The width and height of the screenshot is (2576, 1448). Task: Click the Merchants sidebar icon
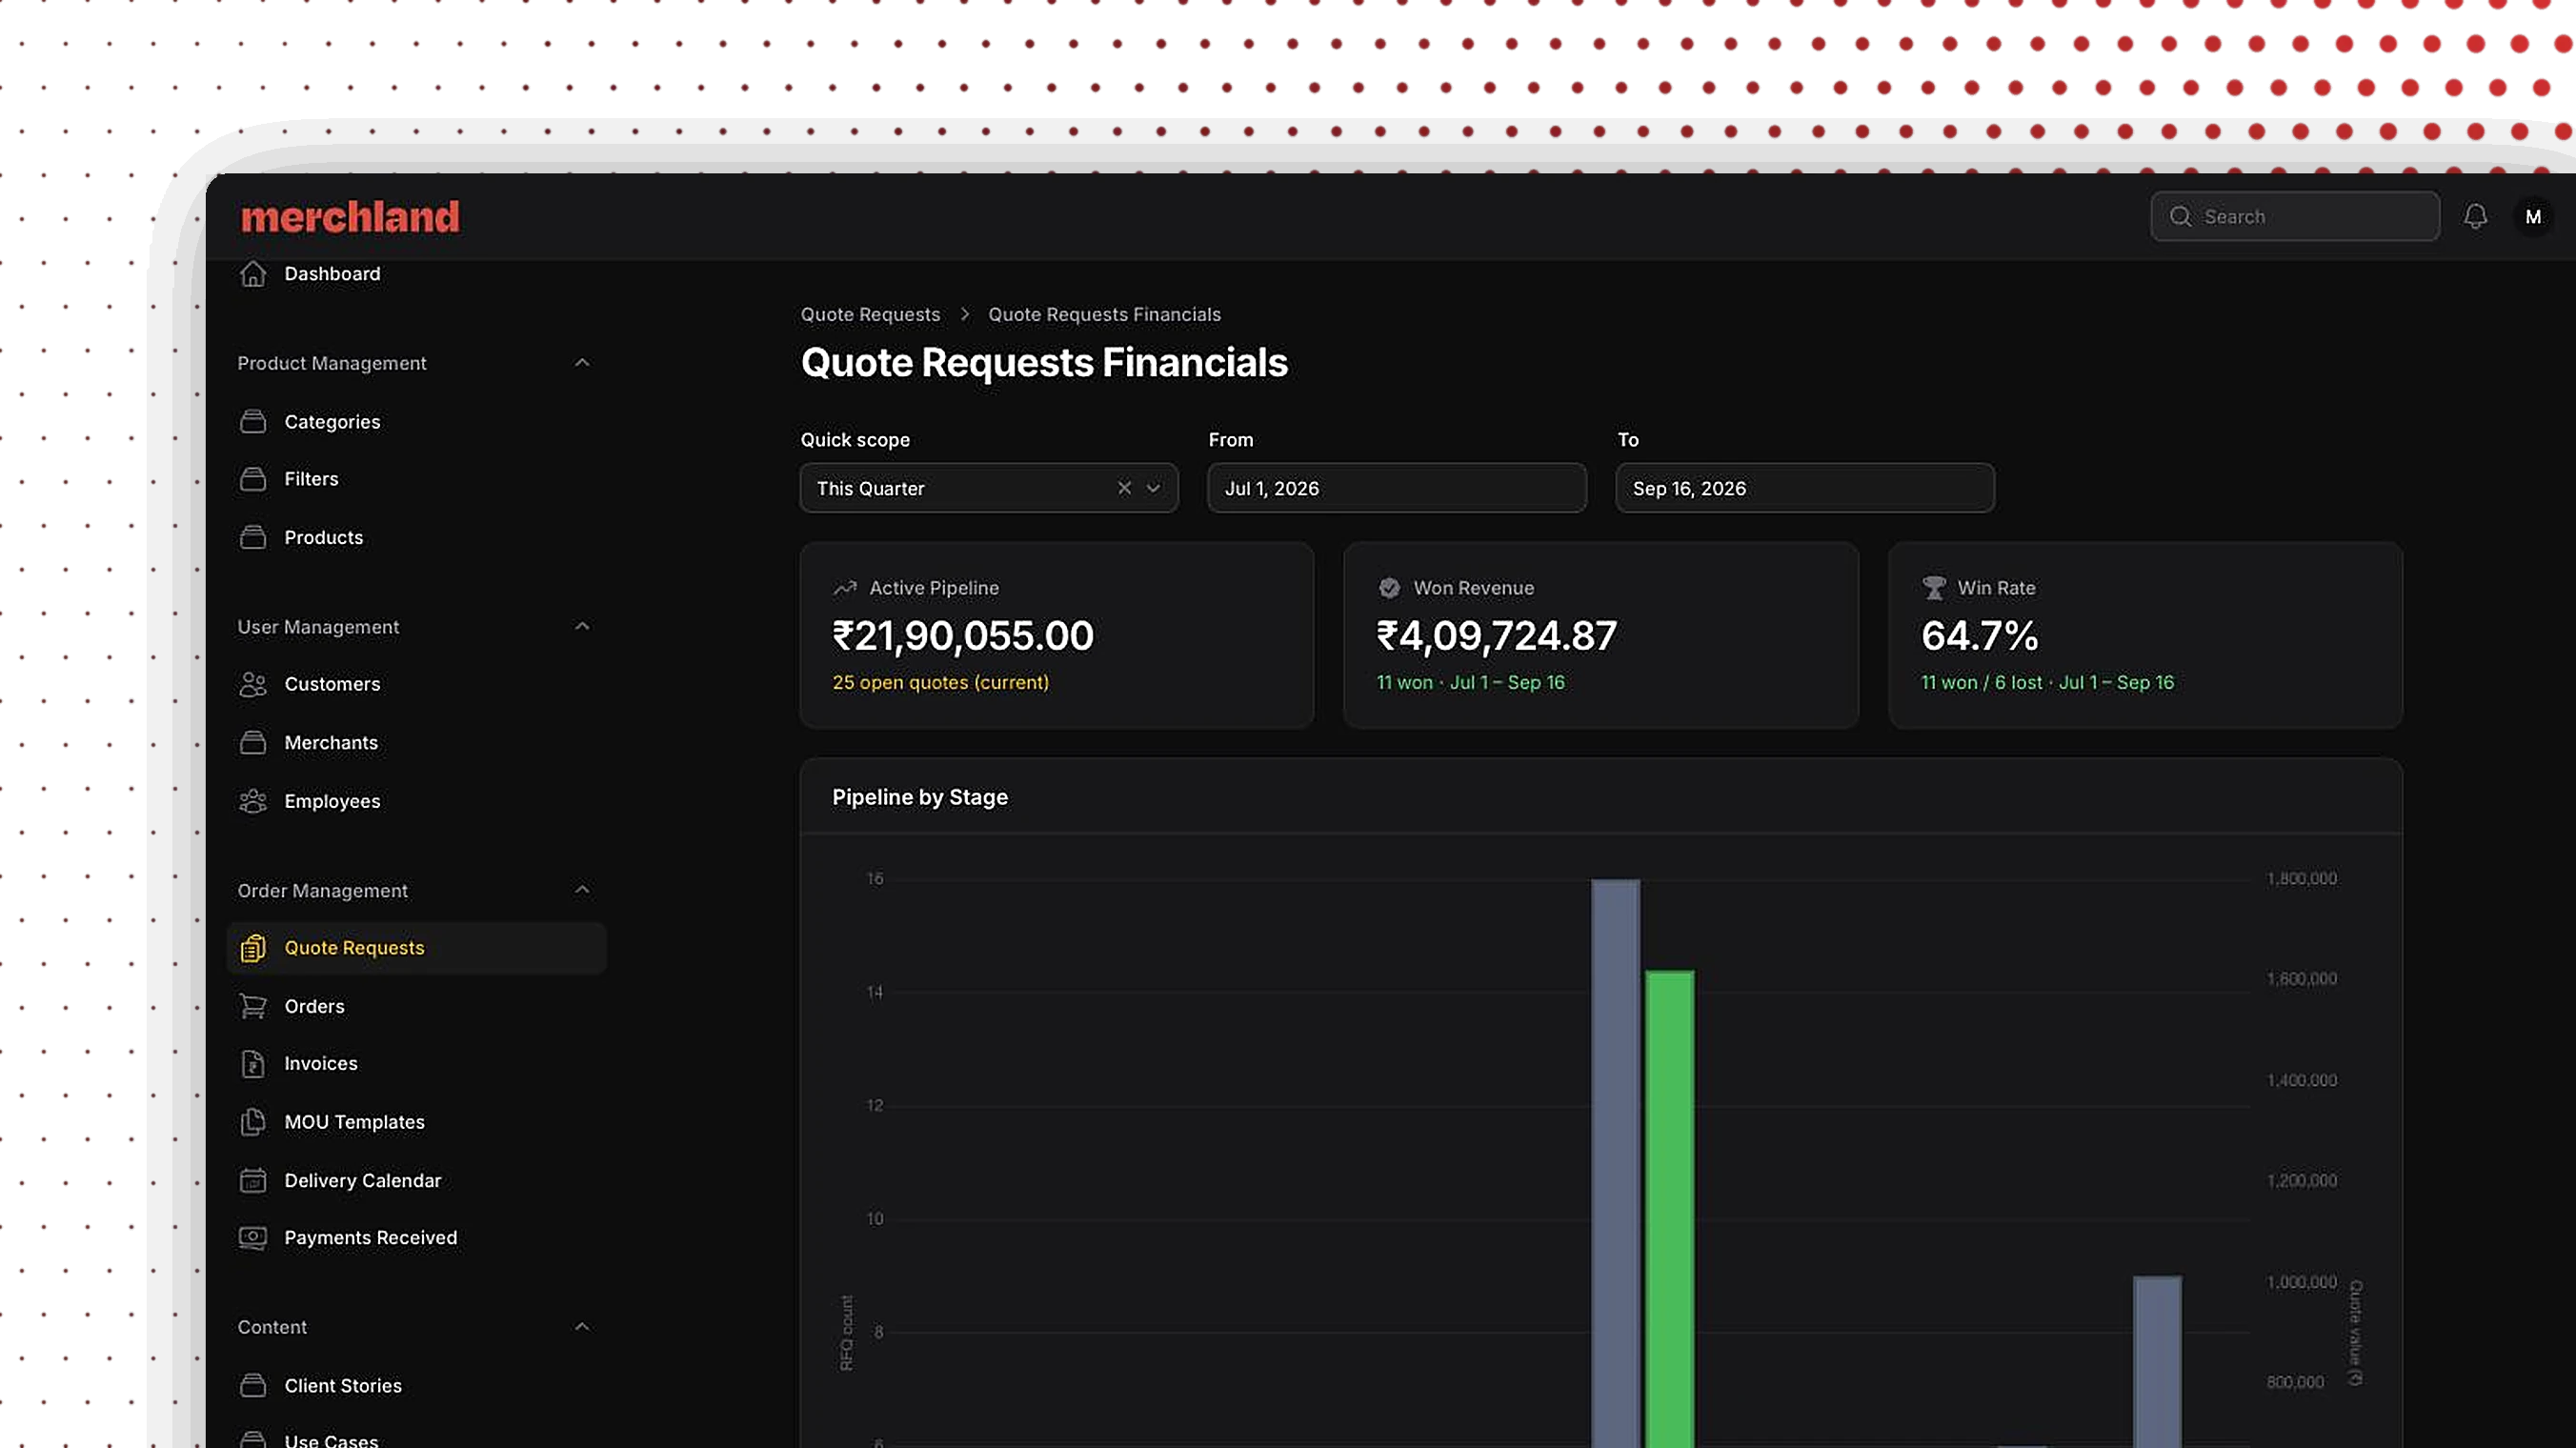click(x=253, y=742)
